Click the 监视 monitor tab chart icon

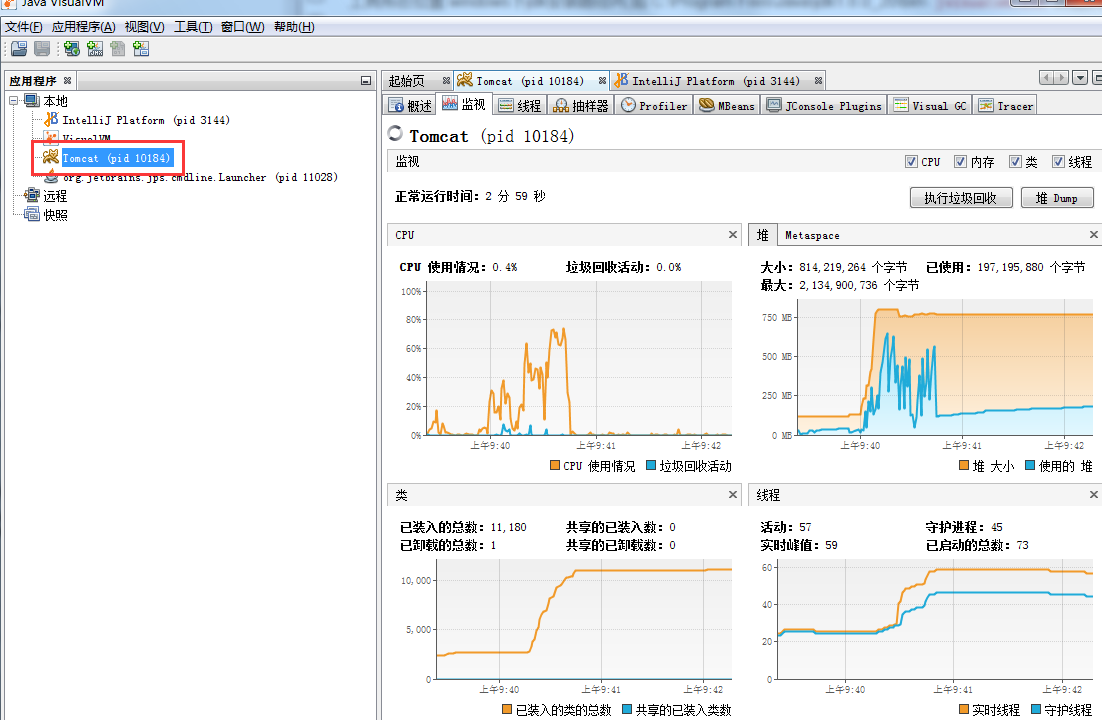(450, 104)
